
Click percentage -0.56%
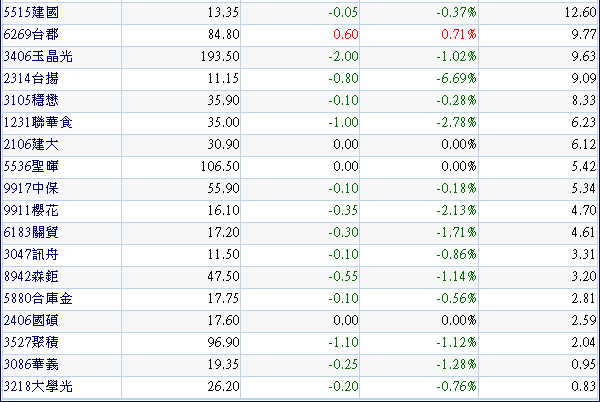tap(456, 299)
